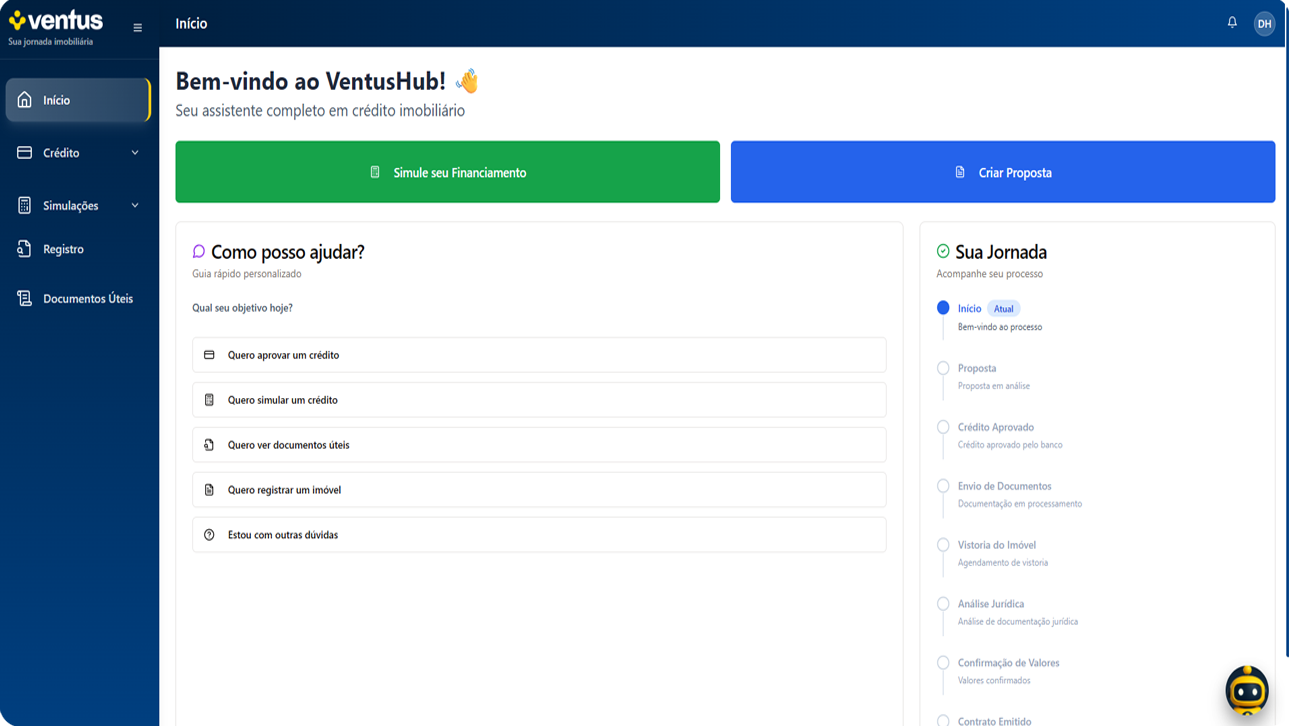The height and width of the screenshot is (726, 1290).
Task: Open the Início home icon in sidebar
Action: coord(22,99)
